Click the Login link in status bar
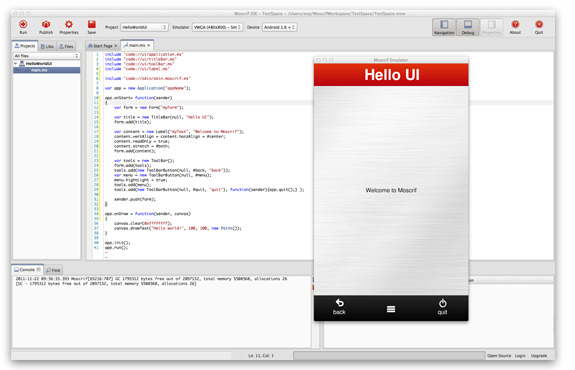 click(x=520, y=356)
